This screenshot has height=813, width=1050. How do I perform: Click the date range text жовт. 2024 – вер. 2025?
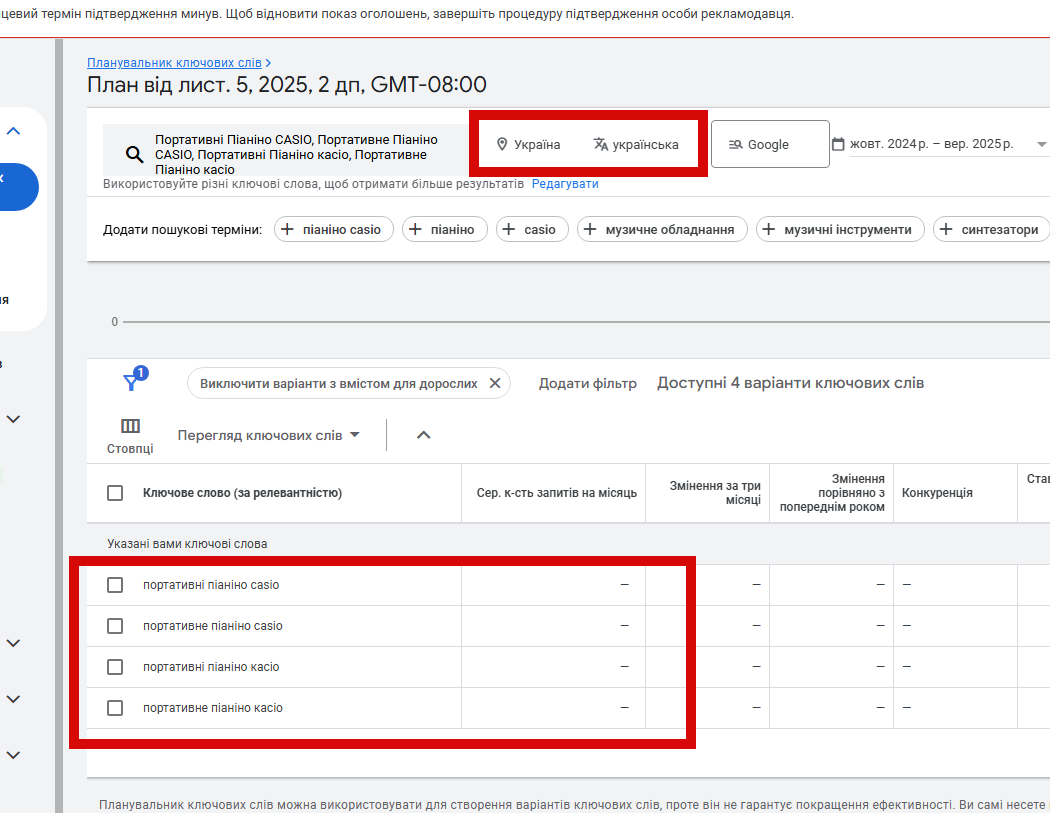coord(931,144)
